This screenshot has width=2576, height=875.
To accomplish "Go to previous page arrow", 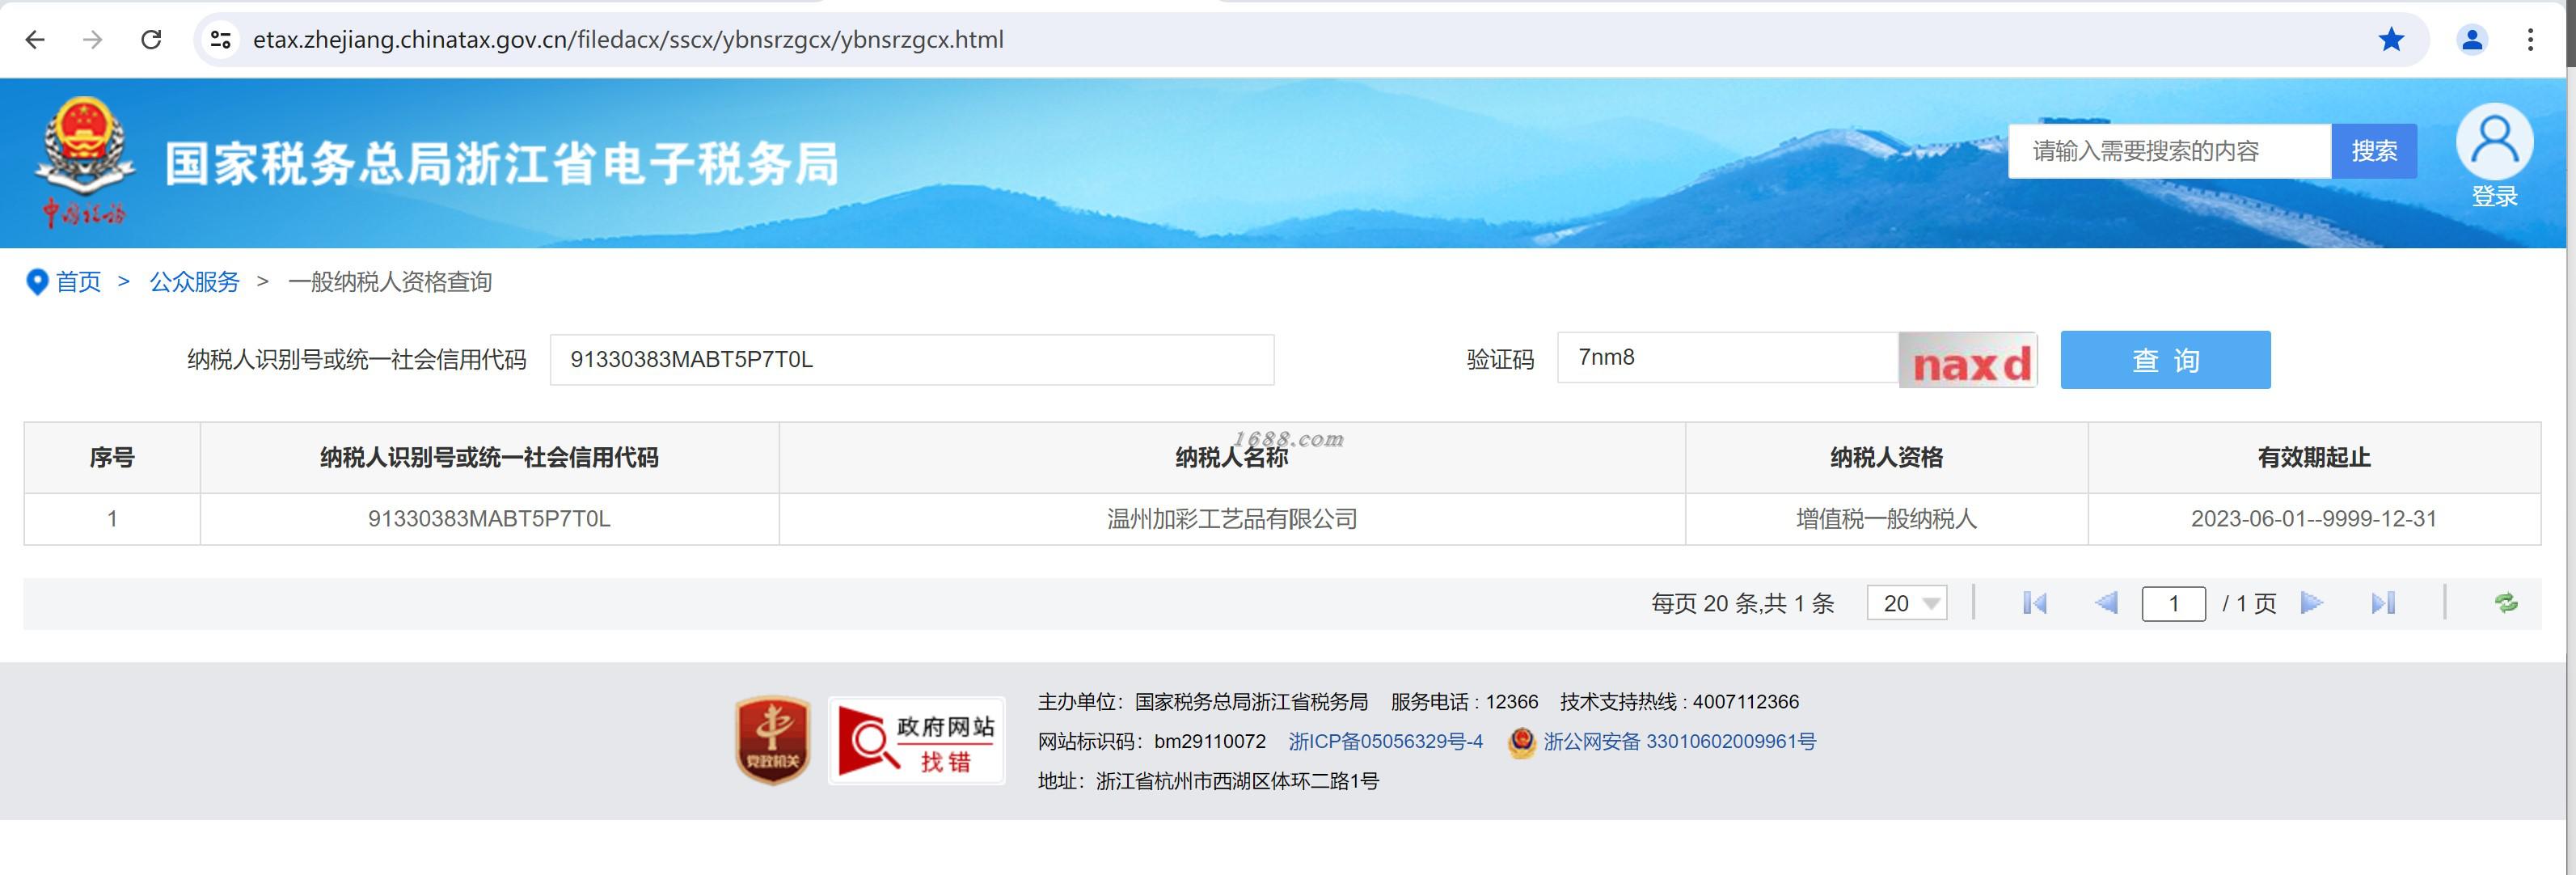I will pyautogui.click(x=2106, y=603).
